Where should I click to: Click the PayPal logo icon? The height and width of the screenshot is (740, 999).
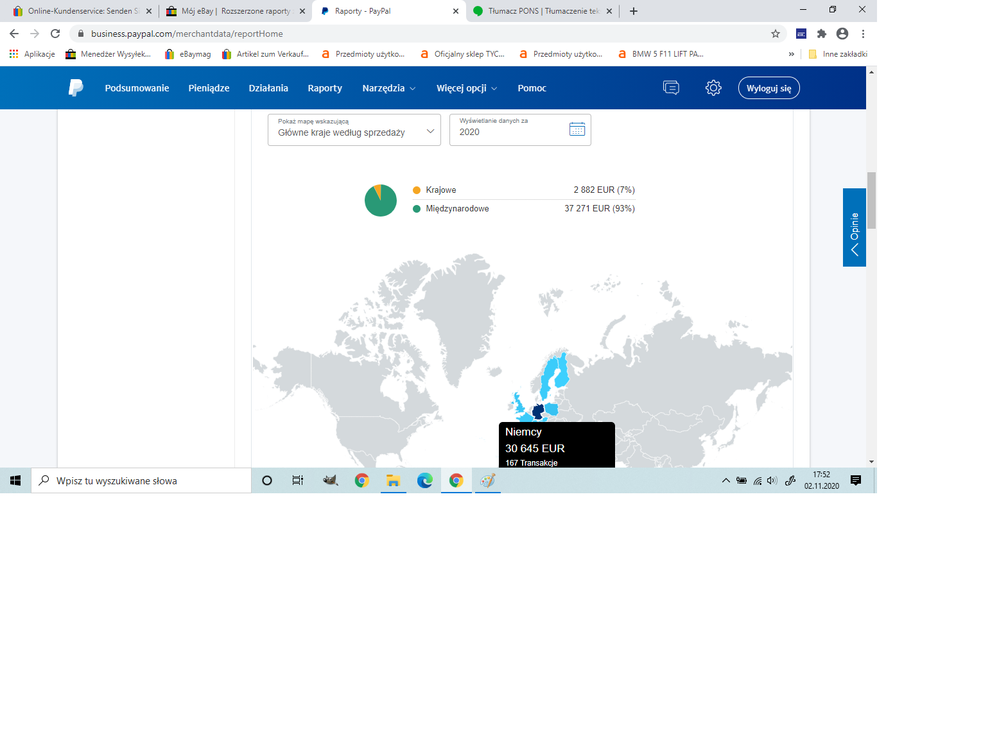coord(76,88)
